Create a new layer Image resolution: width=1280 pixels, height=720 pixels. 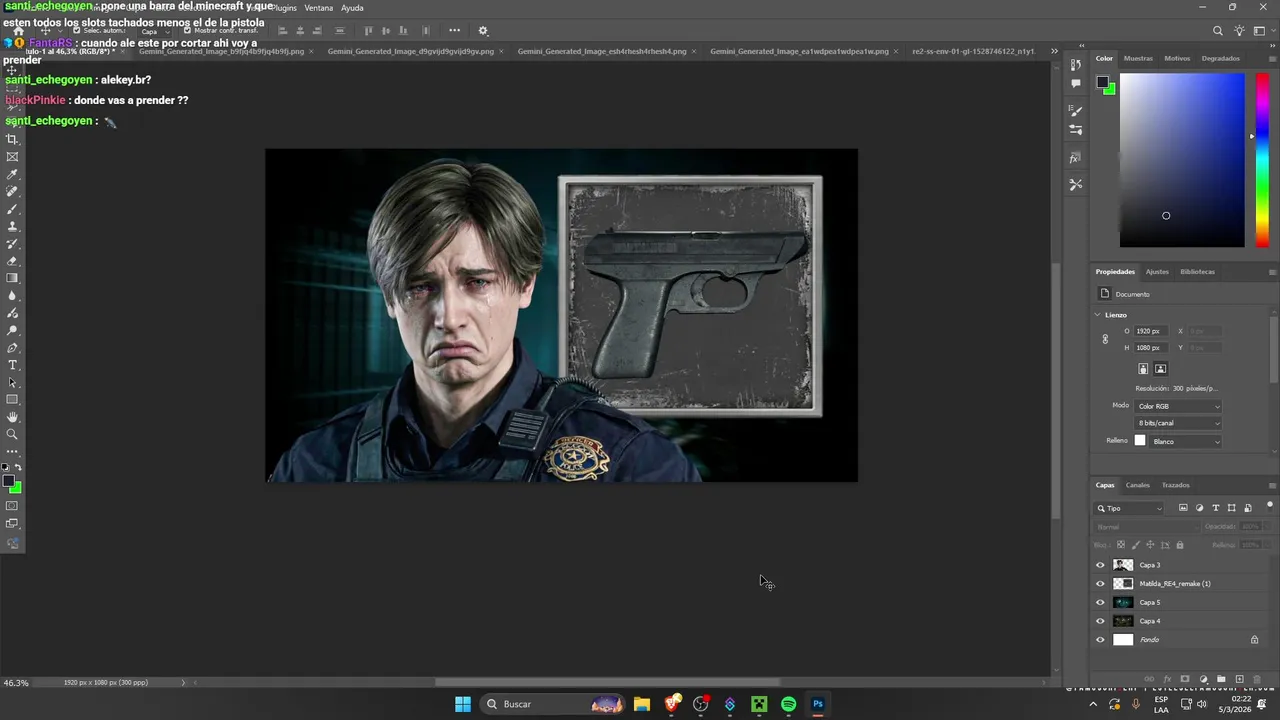1240,679
